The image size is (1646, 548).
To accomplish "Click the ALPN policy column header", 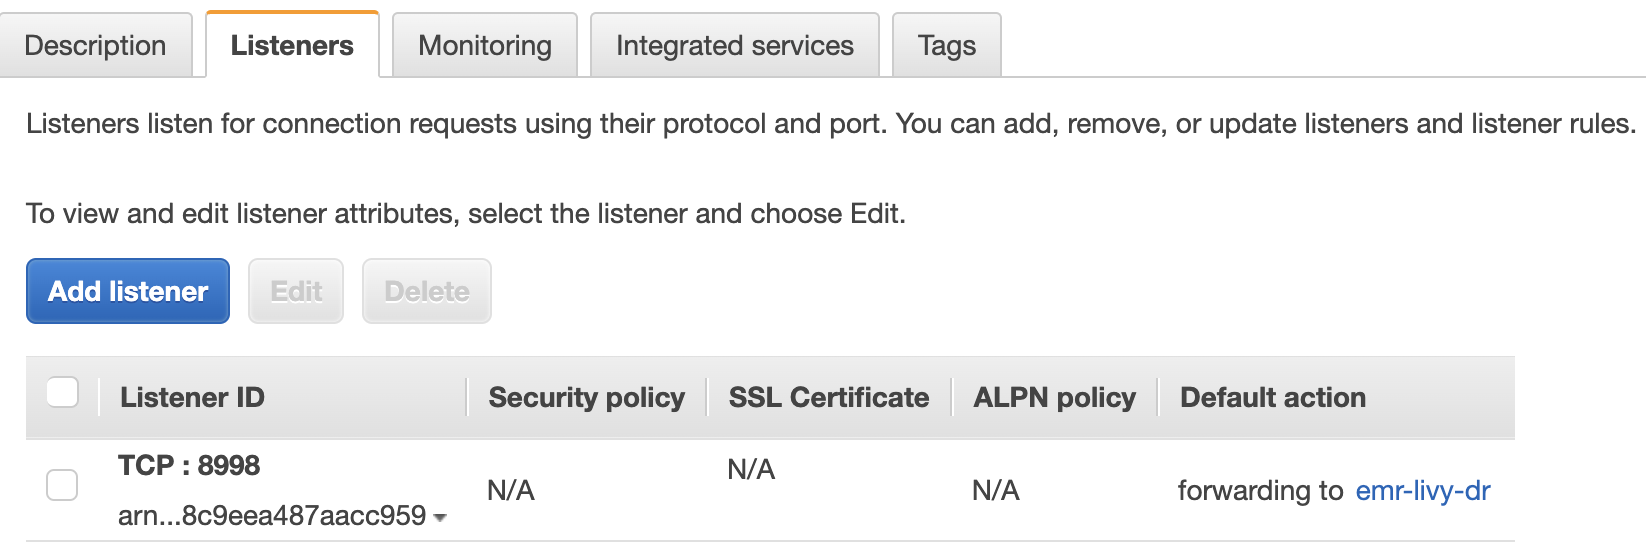I will (1054, 397).
